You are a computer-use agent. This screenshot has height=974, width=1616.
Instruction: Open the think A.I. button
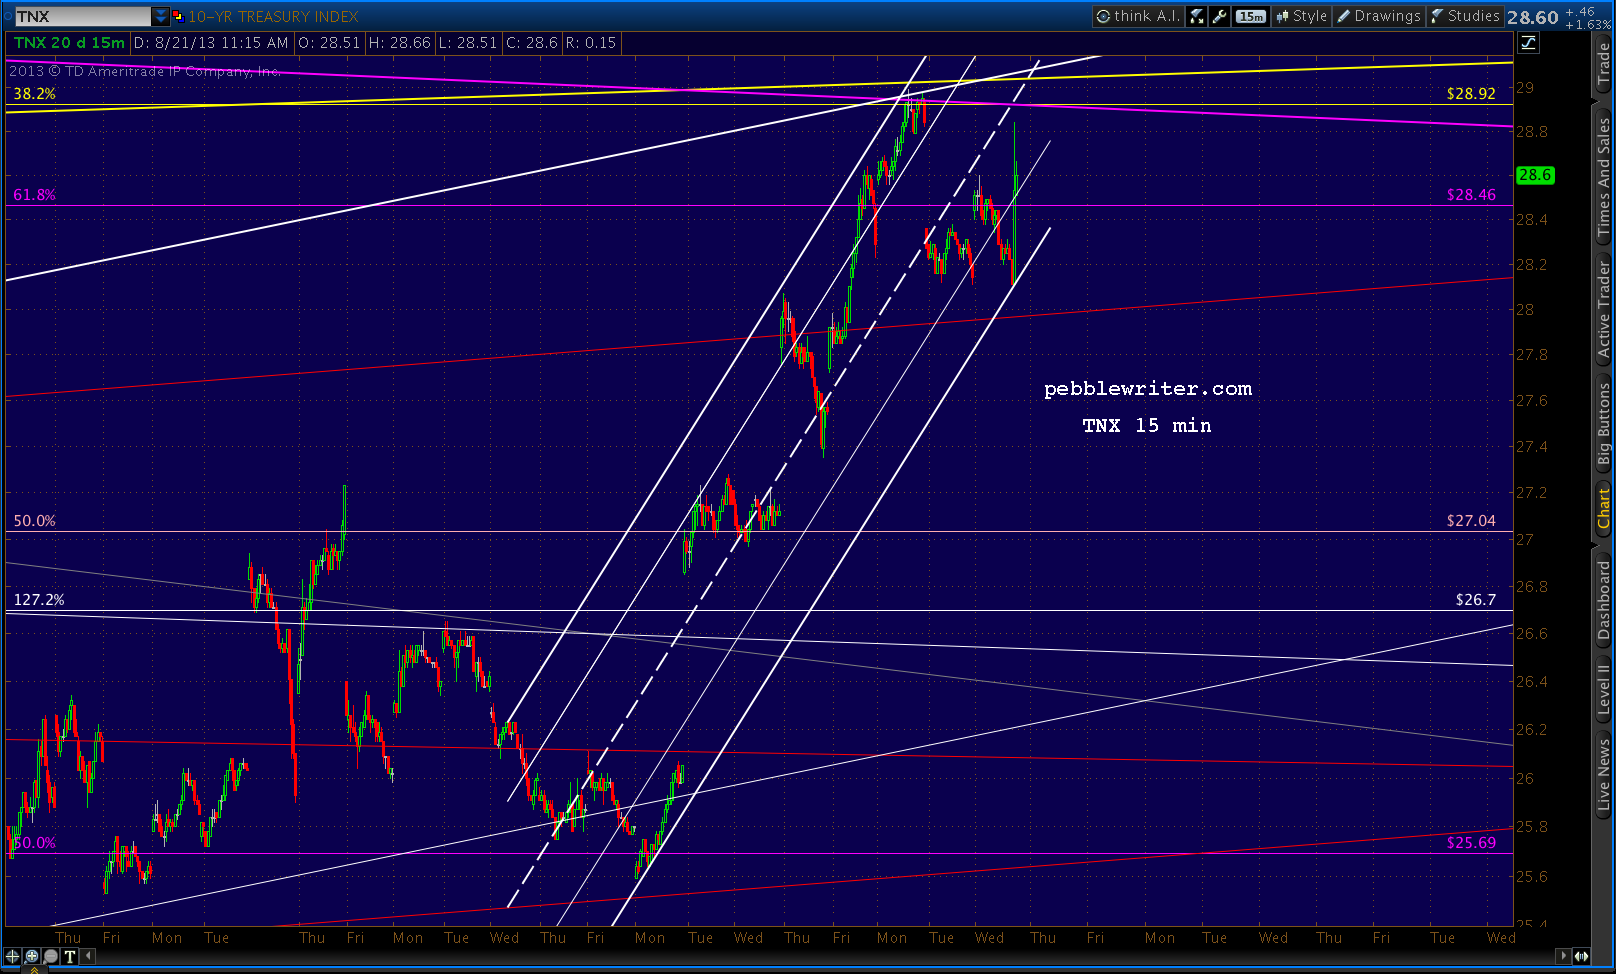point(1138,16)
